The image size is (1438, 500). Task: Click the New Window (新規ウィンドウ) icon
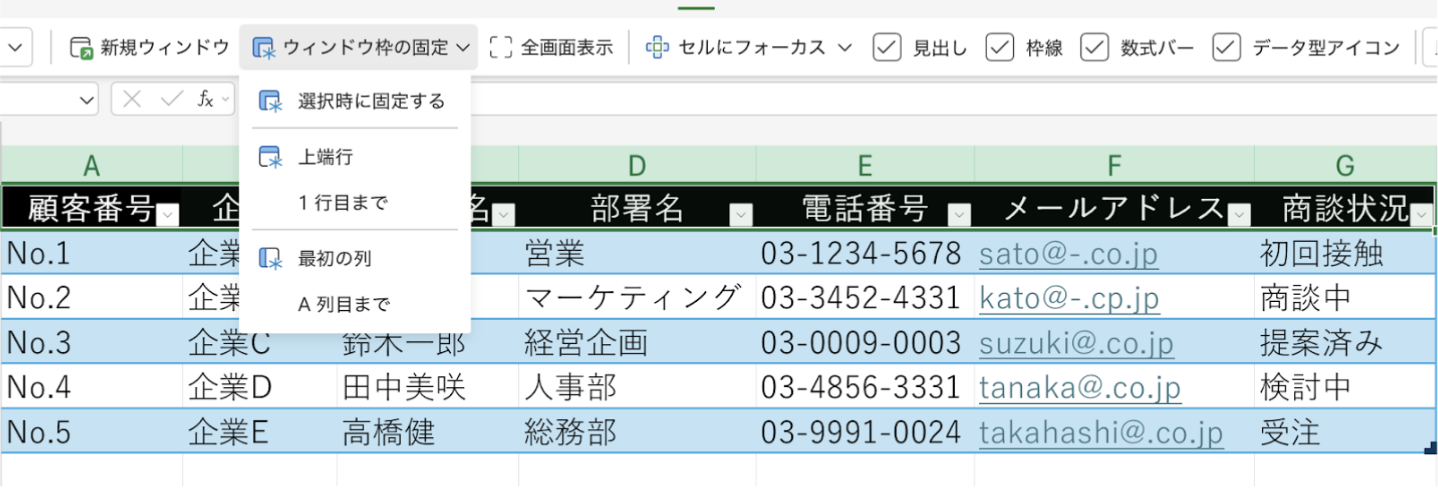coord(82,47)
